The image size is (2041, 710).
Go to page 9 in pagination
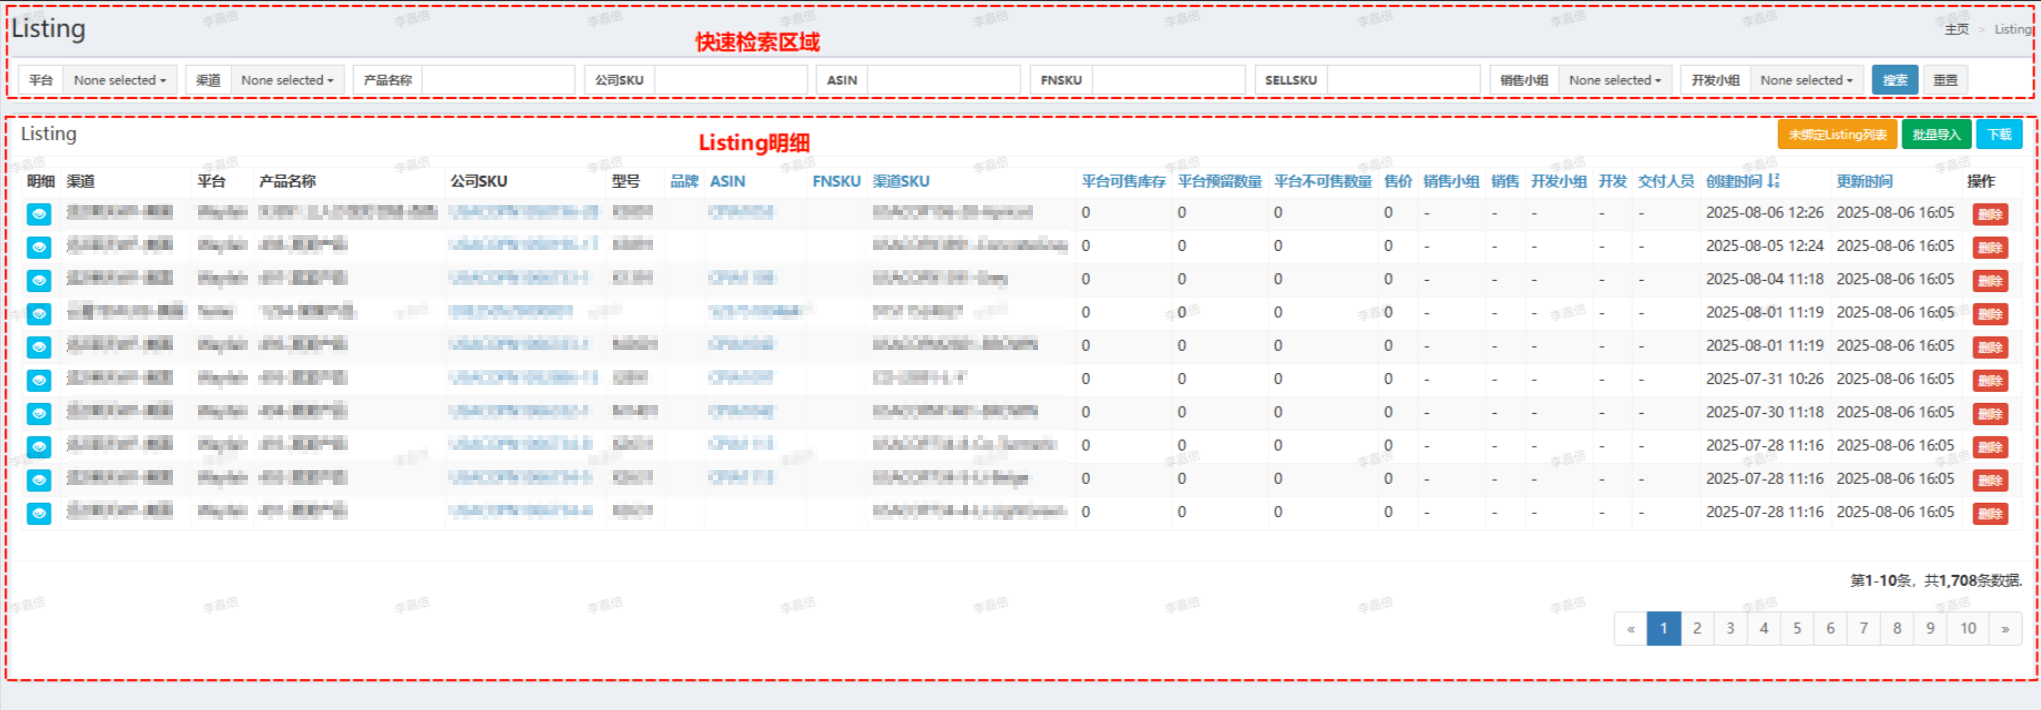1930,628
